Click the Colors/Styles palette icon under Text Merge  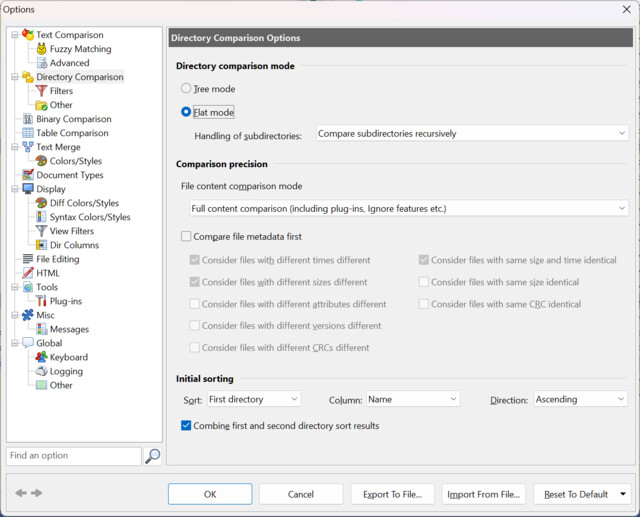click(41, 161)
